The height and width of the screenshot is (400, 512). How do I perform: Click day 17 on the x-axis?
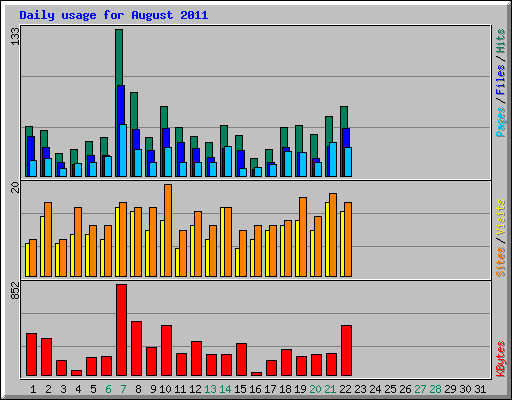coord(270,389)
